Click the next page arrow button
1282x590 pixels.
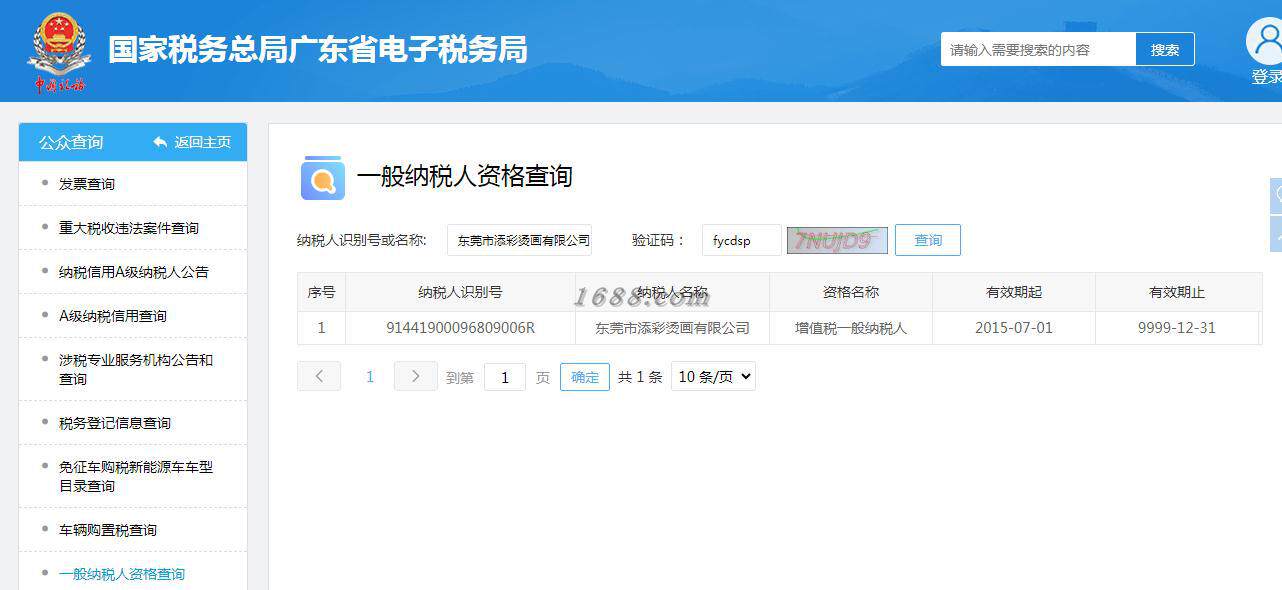(416, 376)
